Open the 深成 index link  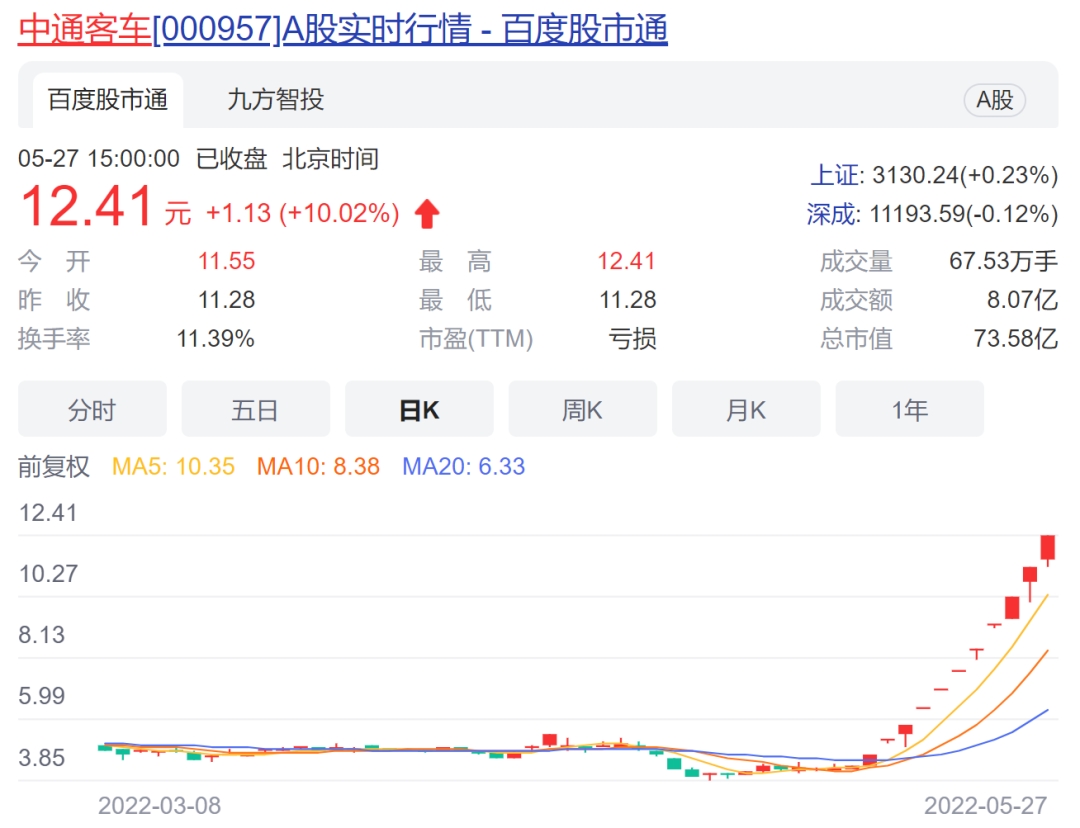pos(834,214)
